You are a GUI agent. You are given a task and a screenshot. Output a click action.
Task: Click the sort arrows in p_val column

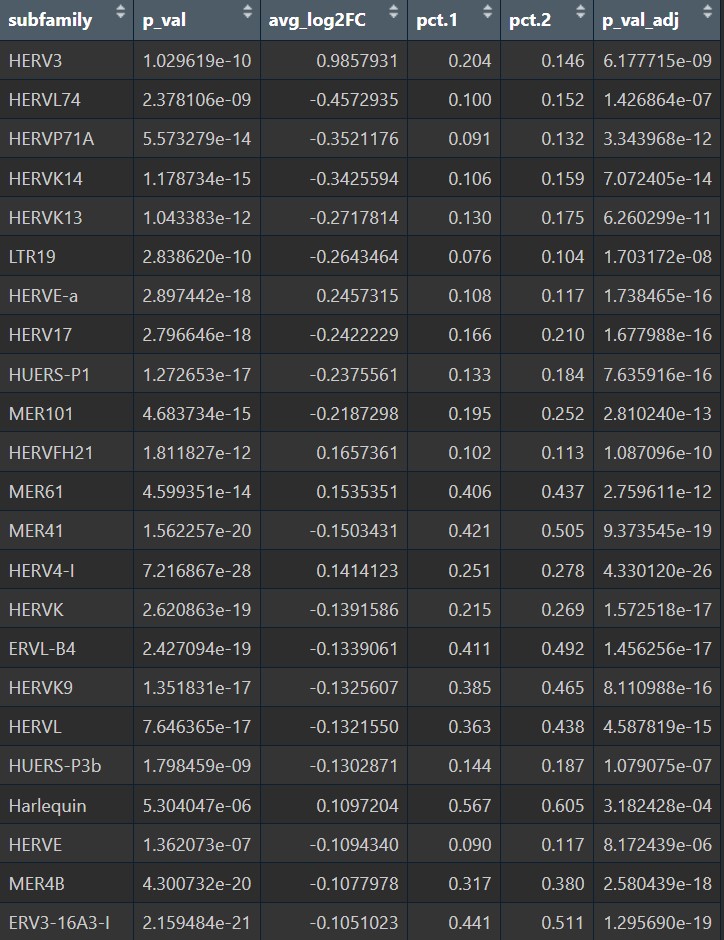point(248,14)
